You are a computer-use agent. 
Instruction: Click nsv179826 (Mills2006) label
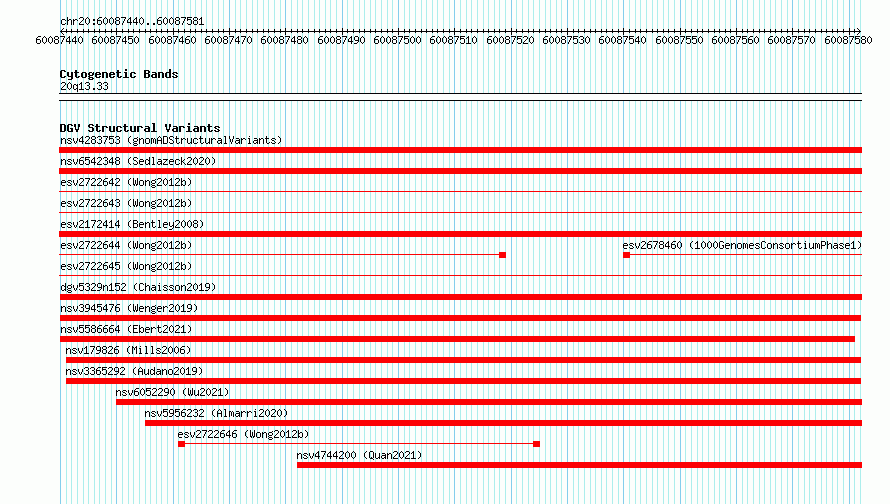tap(128, 350)
